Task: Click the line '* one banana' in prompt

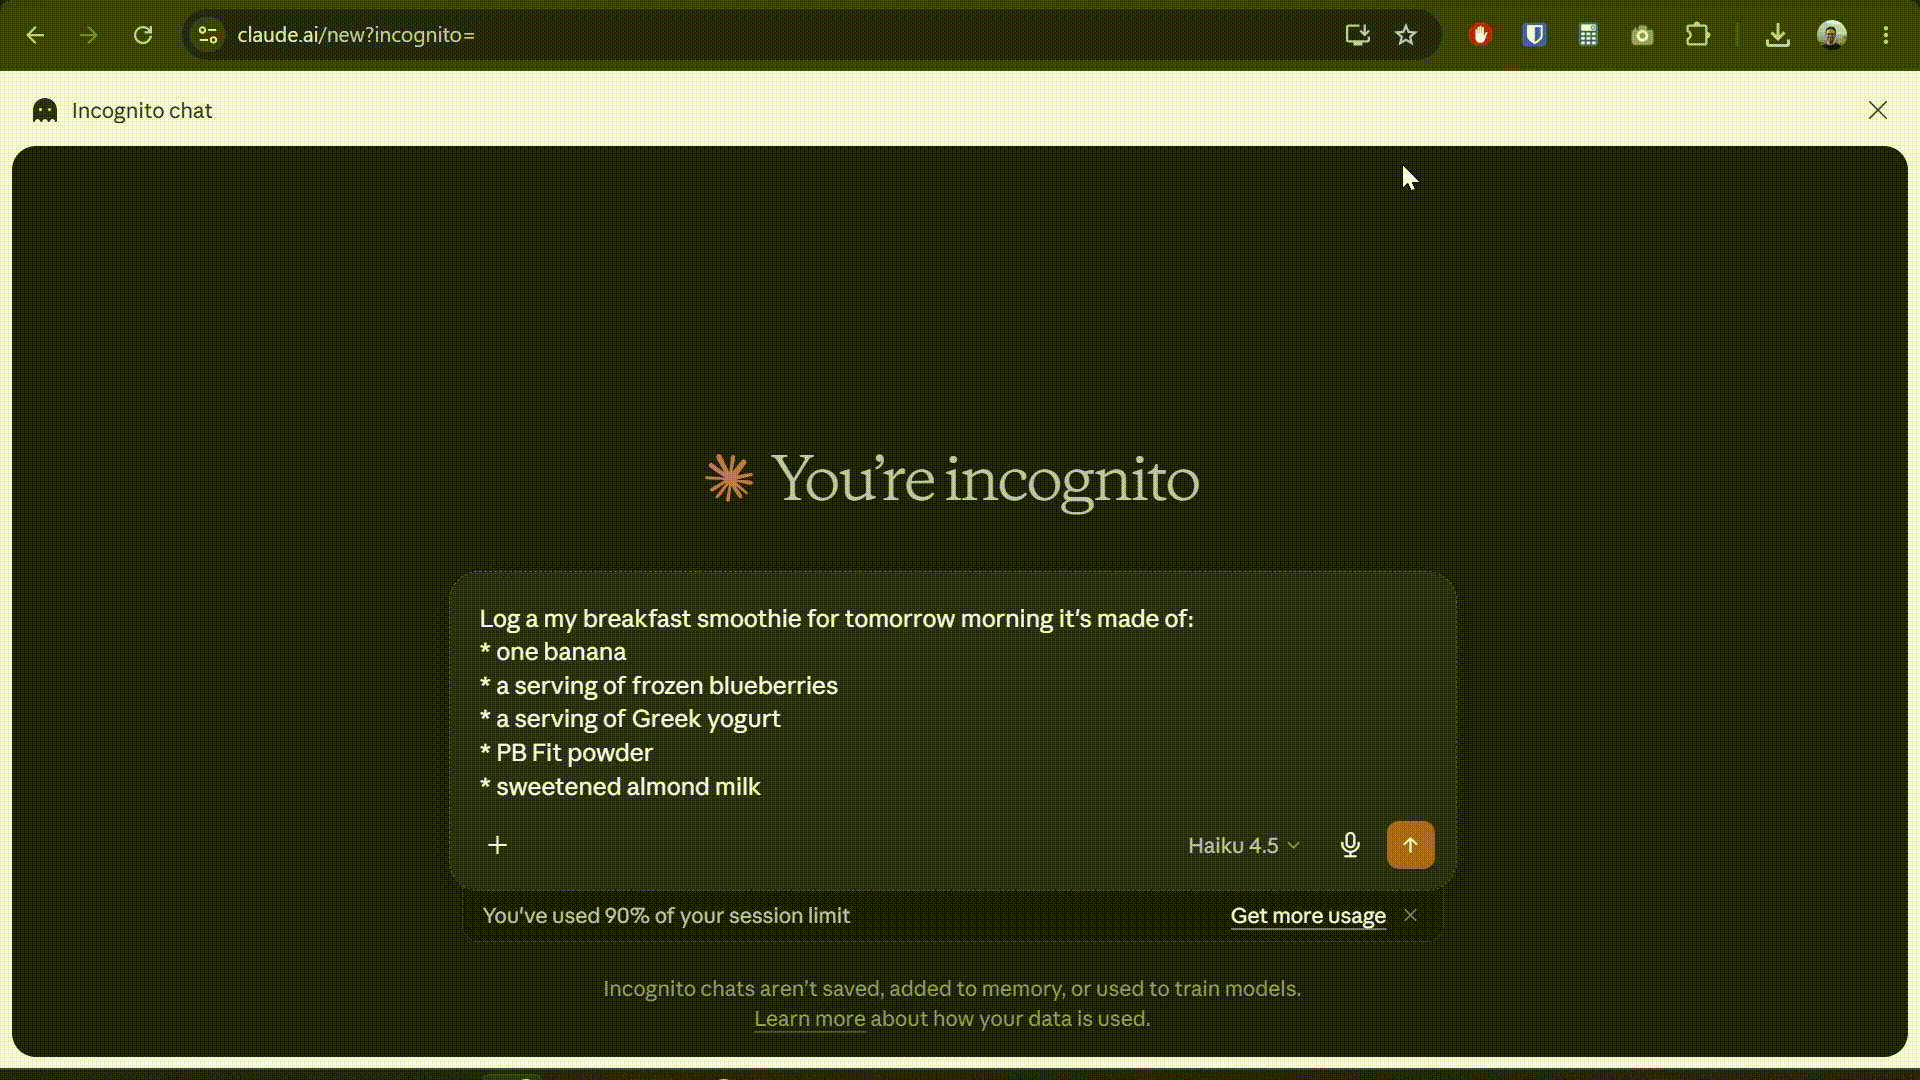Action: click(553, 652)
